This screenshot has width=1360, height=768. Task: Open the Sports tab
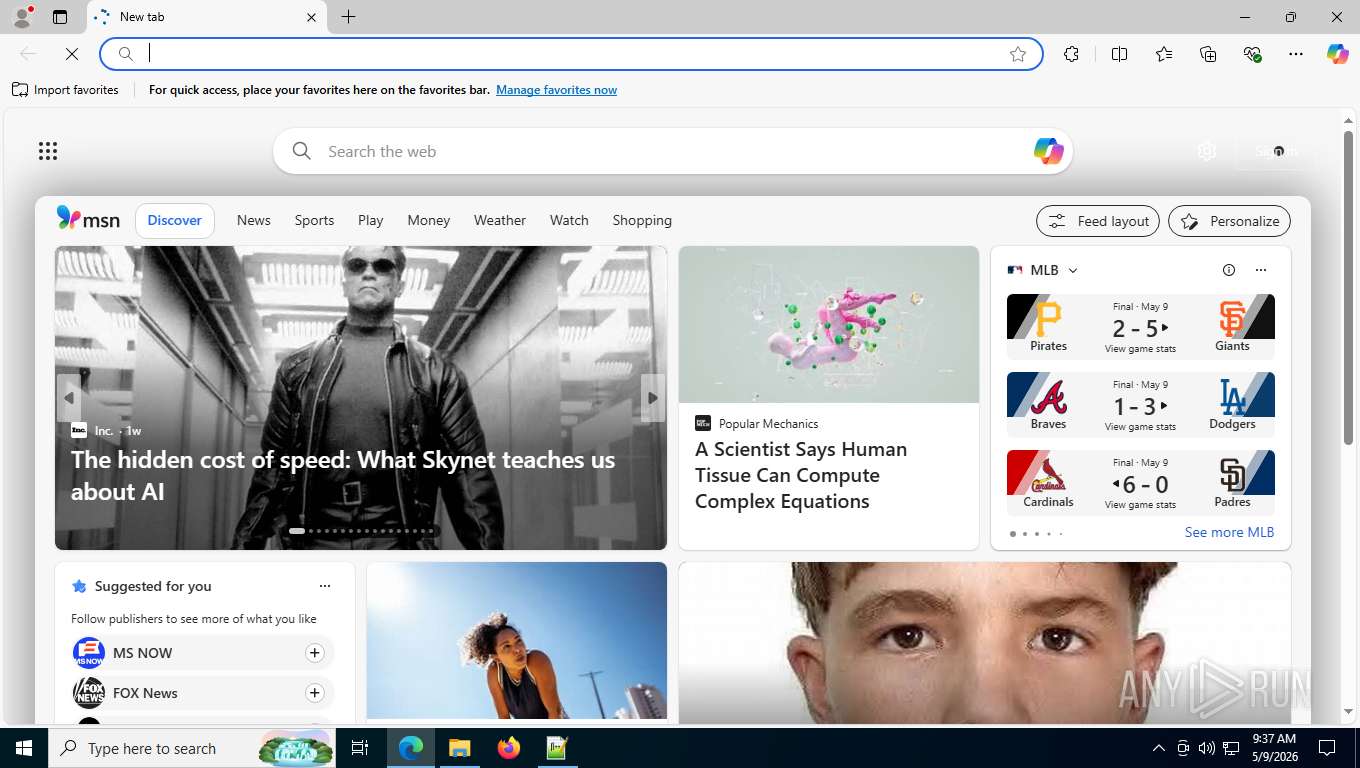(314, 220)
